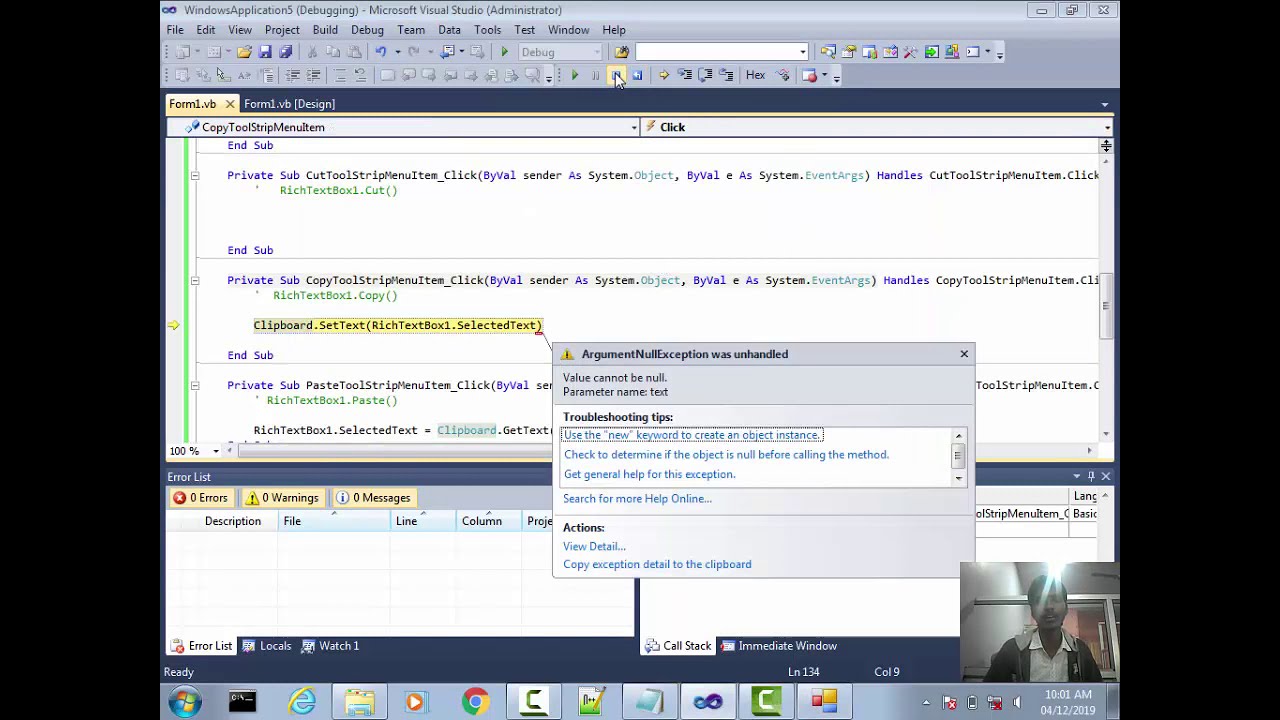
Task: Open the Debug menu
Action: 367,30
